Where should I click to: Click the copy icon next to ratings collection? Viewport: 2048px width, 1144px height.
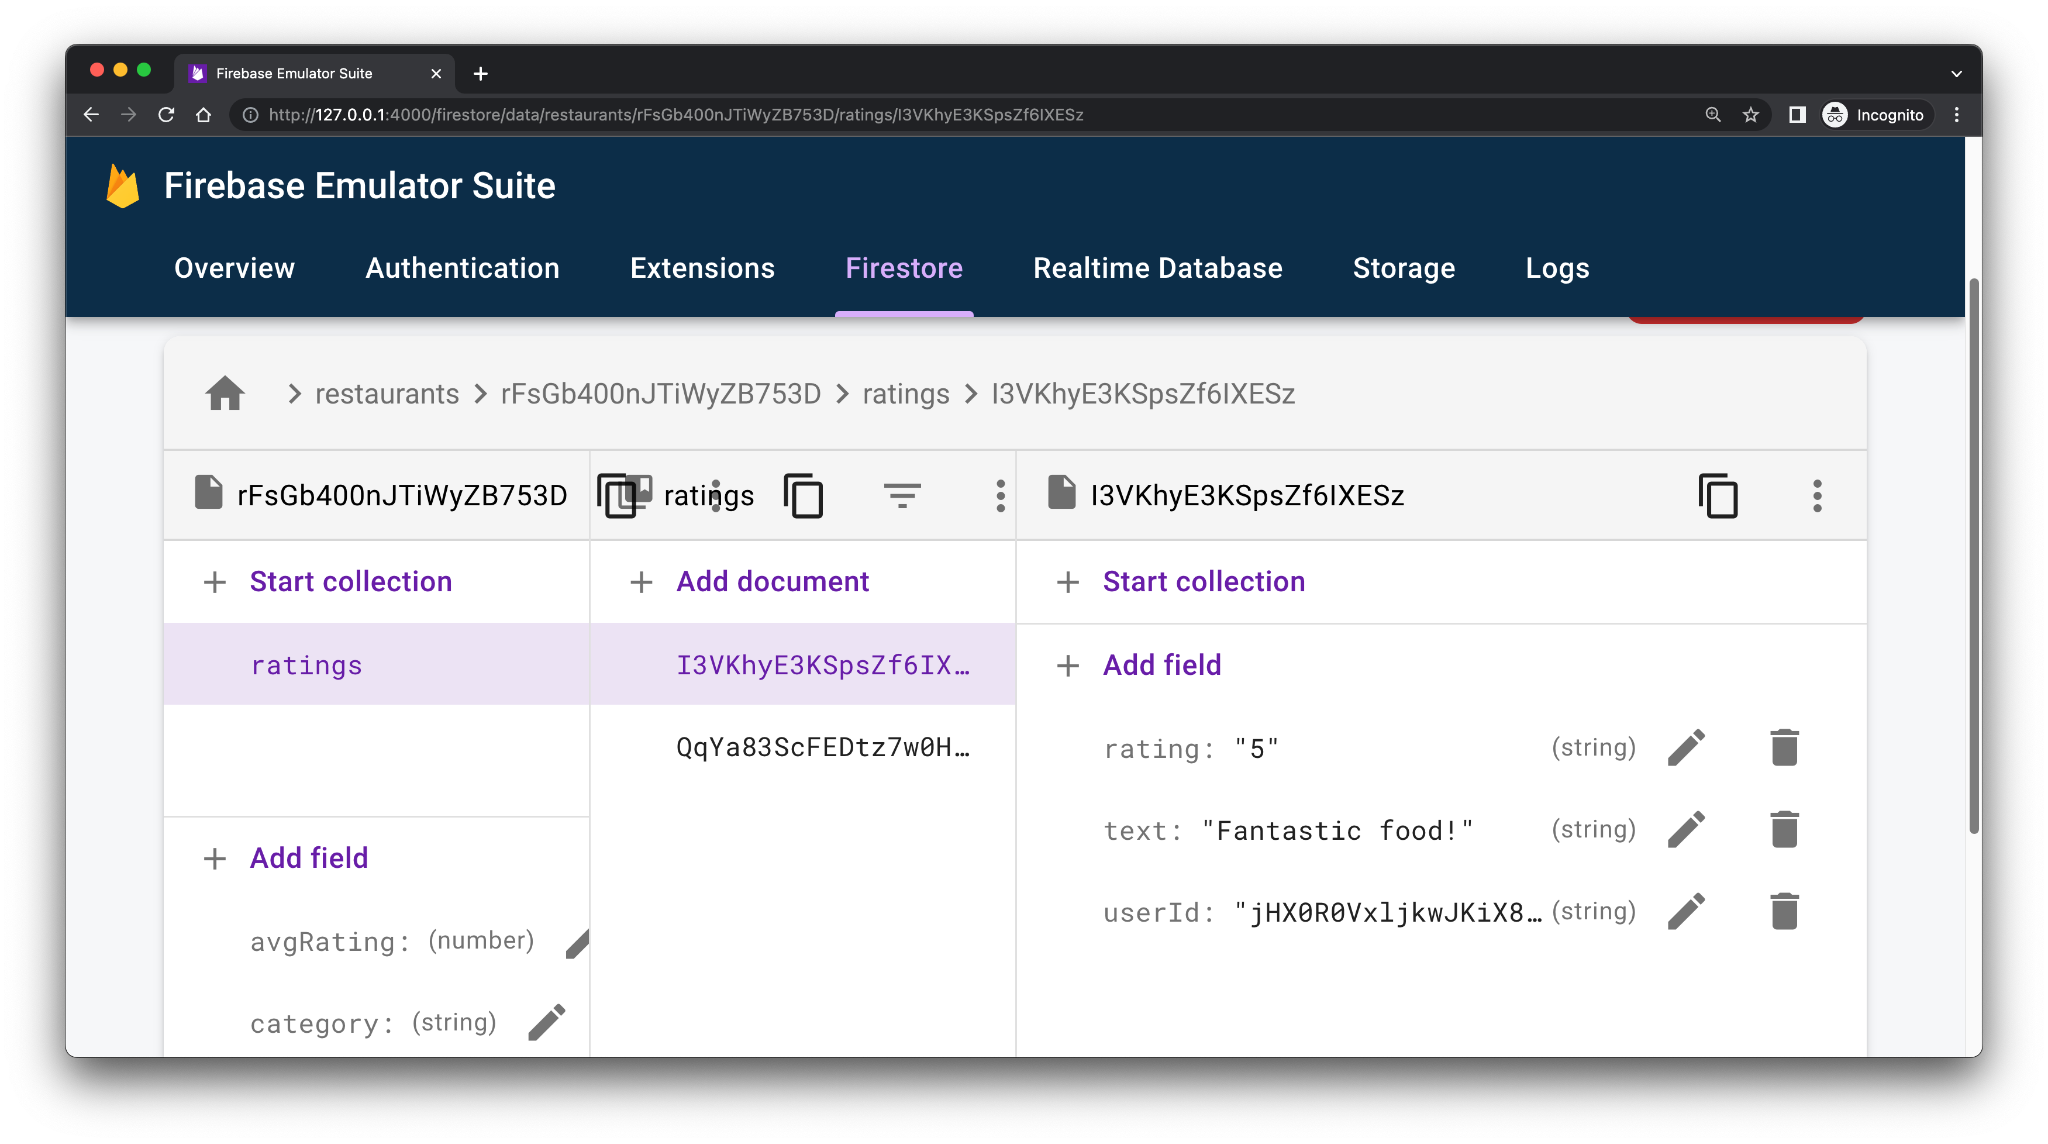[805, 495]
